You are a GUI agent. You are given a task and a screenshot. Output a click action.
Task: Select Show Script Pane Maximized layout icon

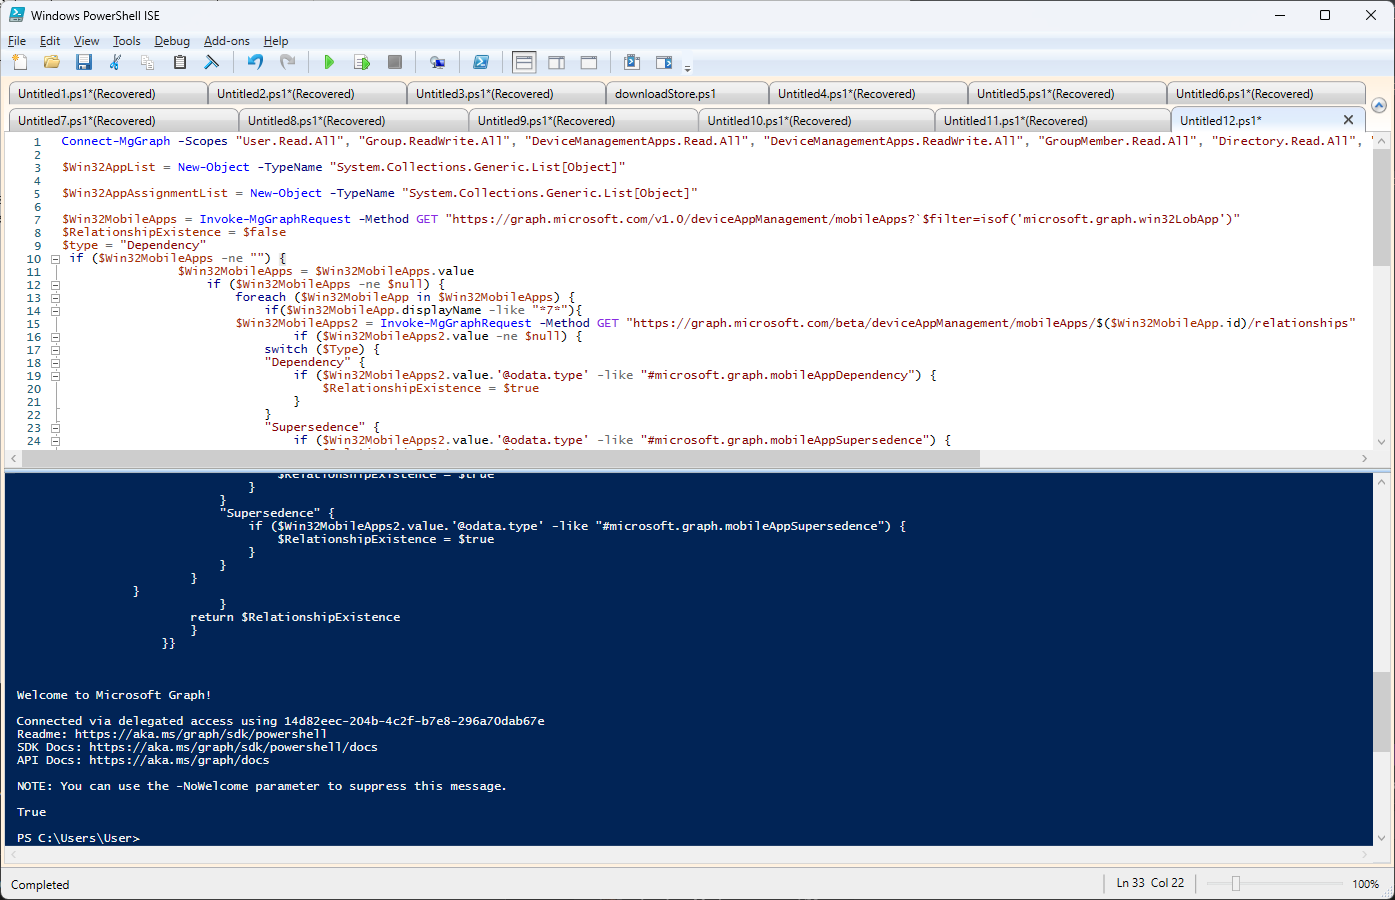[x=589, y=62]
